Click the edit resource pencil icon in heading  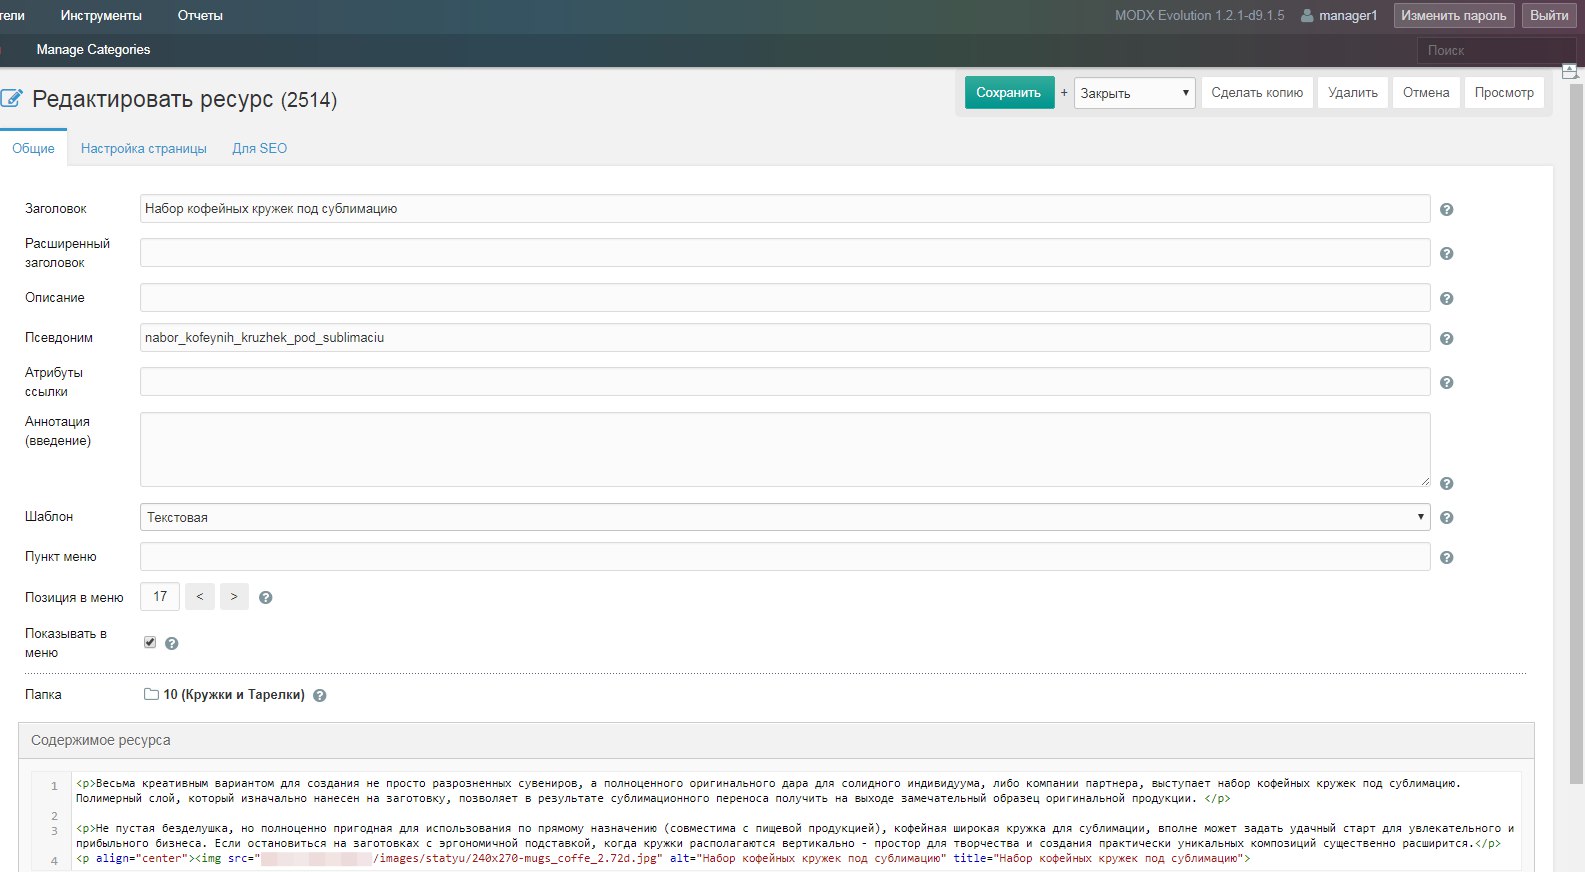[x=11, y=98]
